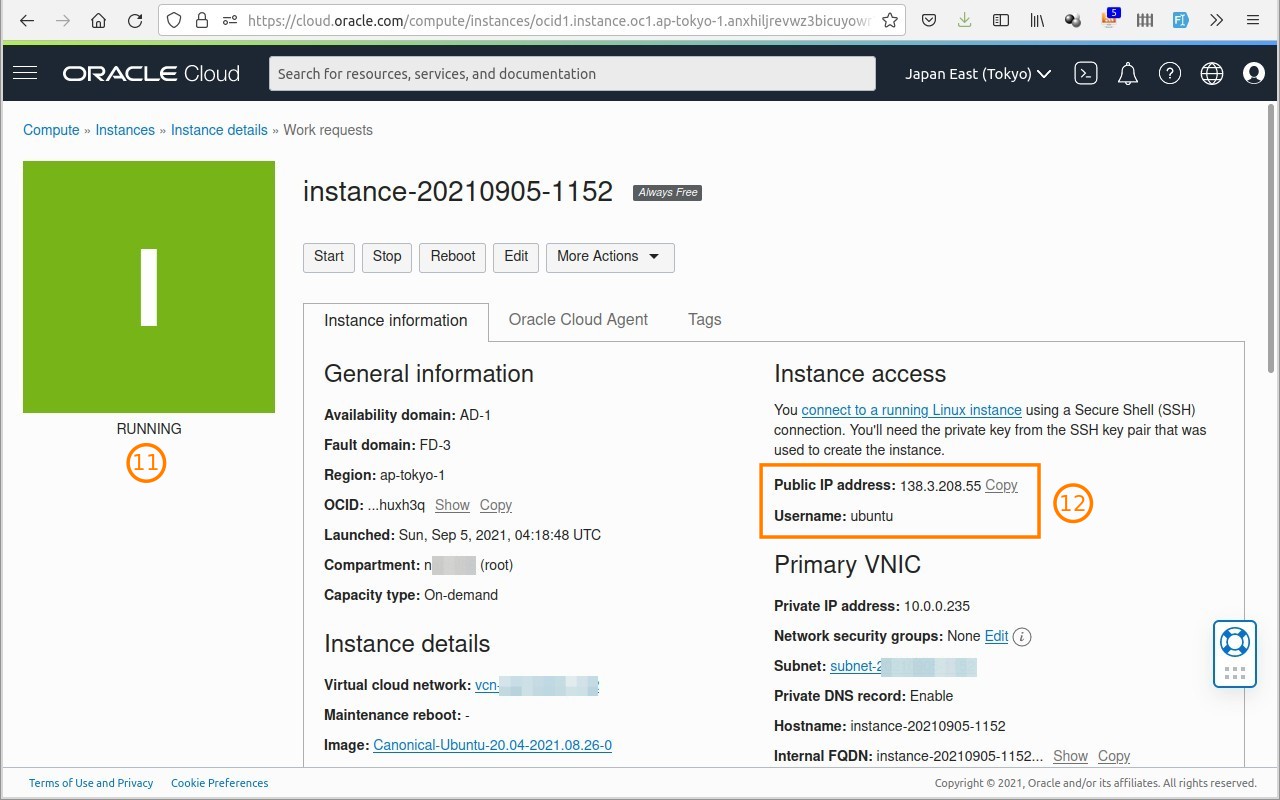The image size is (1280, 800).
Task: Show the full Internal FQDN
Action: (x=1070, y=756)
